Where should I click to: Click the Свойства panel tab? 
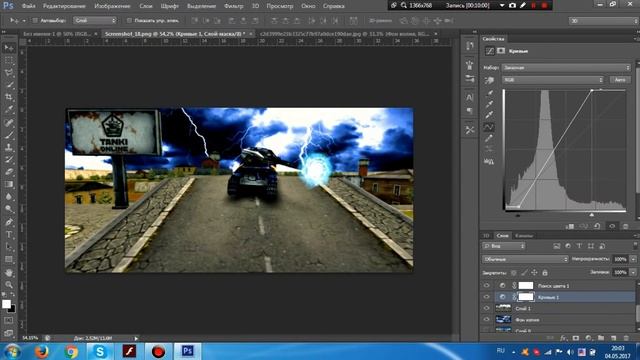click(x=493, y=39)
